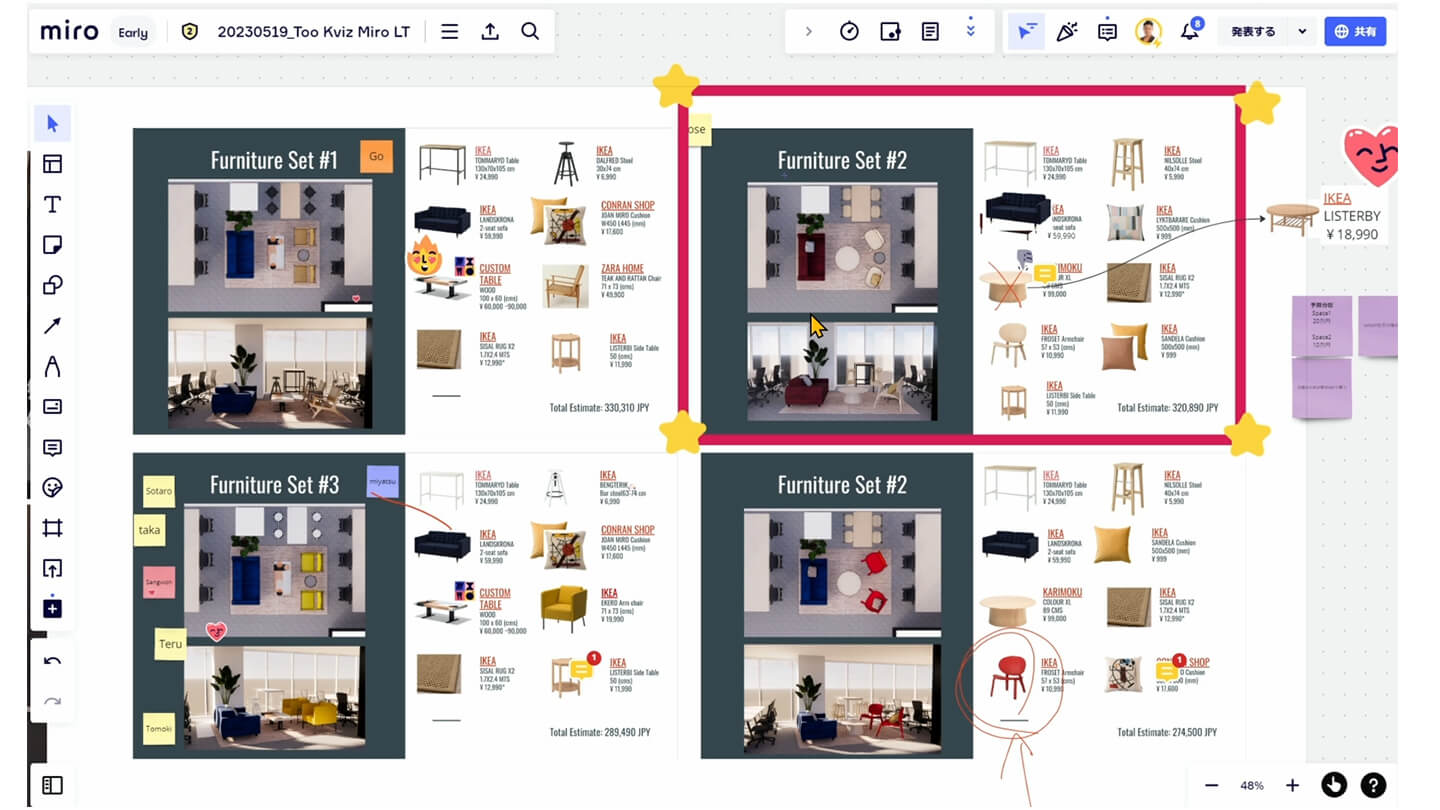The height and width of the screenshot is (810, 1440).
Task: Click Total Estimate: 330,310 JPY text
Action: coord(600,408)
